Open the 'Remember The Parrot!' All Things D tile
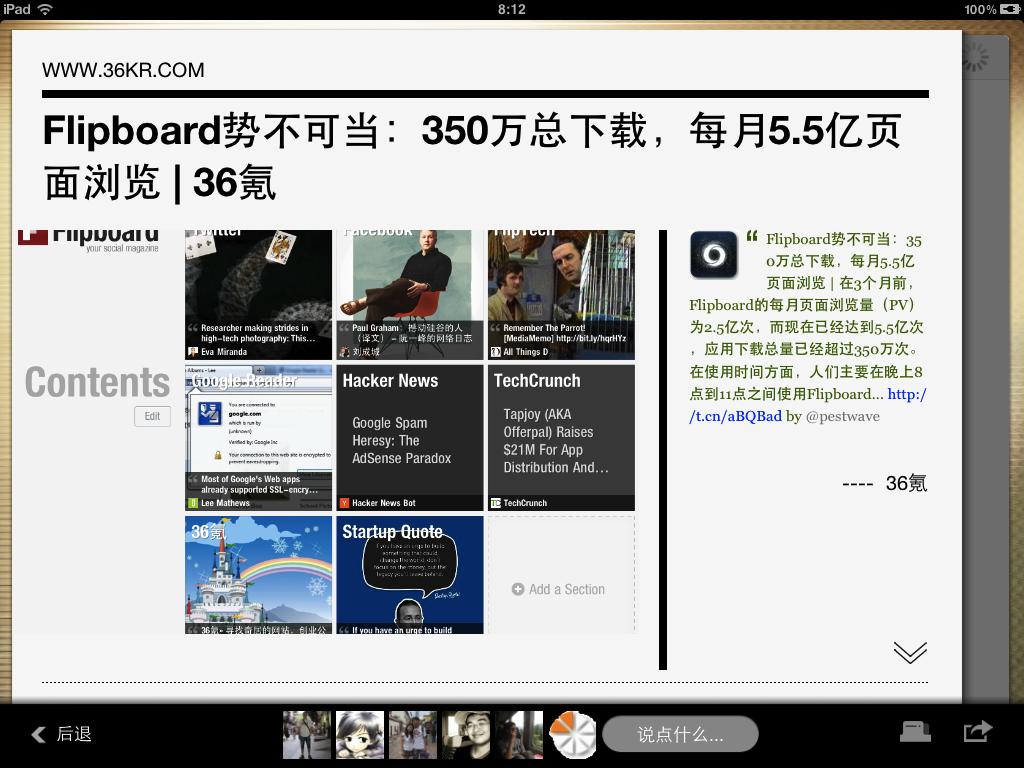This screenshot has width=1024, height=768. click(x=562, y=295)
